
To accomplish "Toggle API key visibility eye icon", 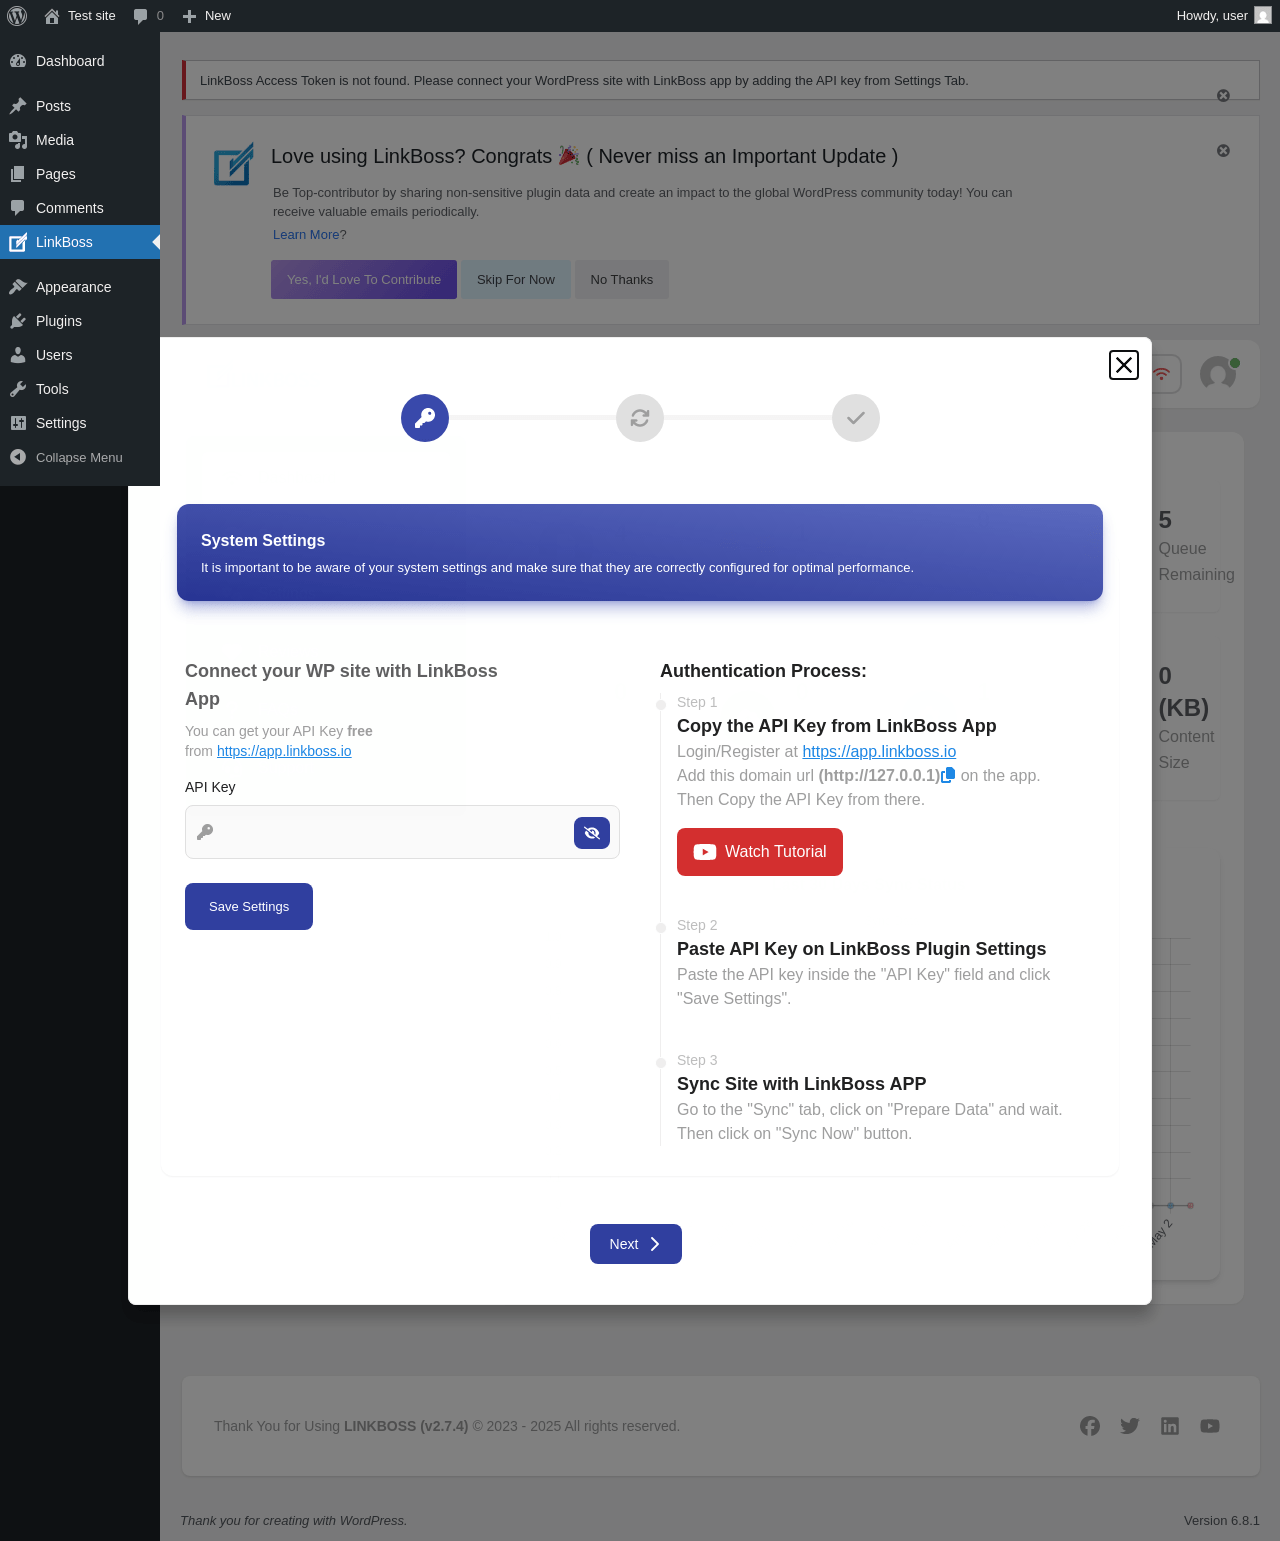I will click(x=592, y=832).
